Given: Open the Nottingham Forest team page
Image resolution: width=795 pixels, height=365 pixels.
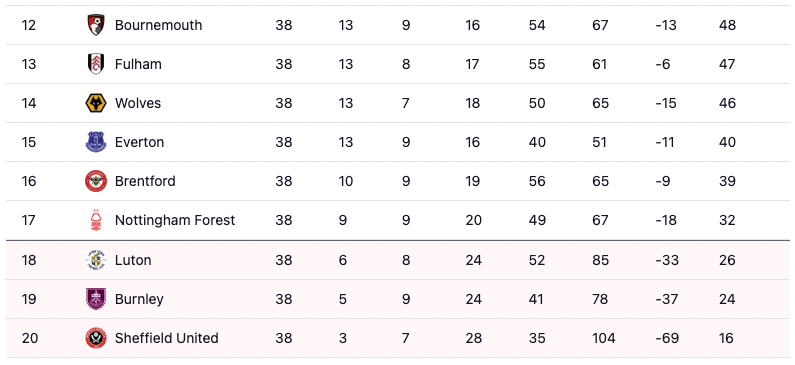Looking at the screenshot, I should coord(175,220).
